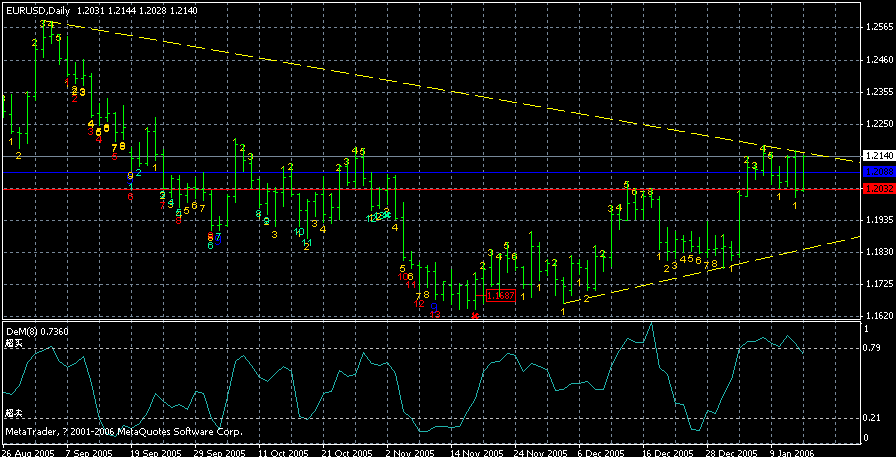Click the DeM(8) 0.7360 indicator label
The width and height of the screenshot is (896, 457).
(x=43, y=330)
